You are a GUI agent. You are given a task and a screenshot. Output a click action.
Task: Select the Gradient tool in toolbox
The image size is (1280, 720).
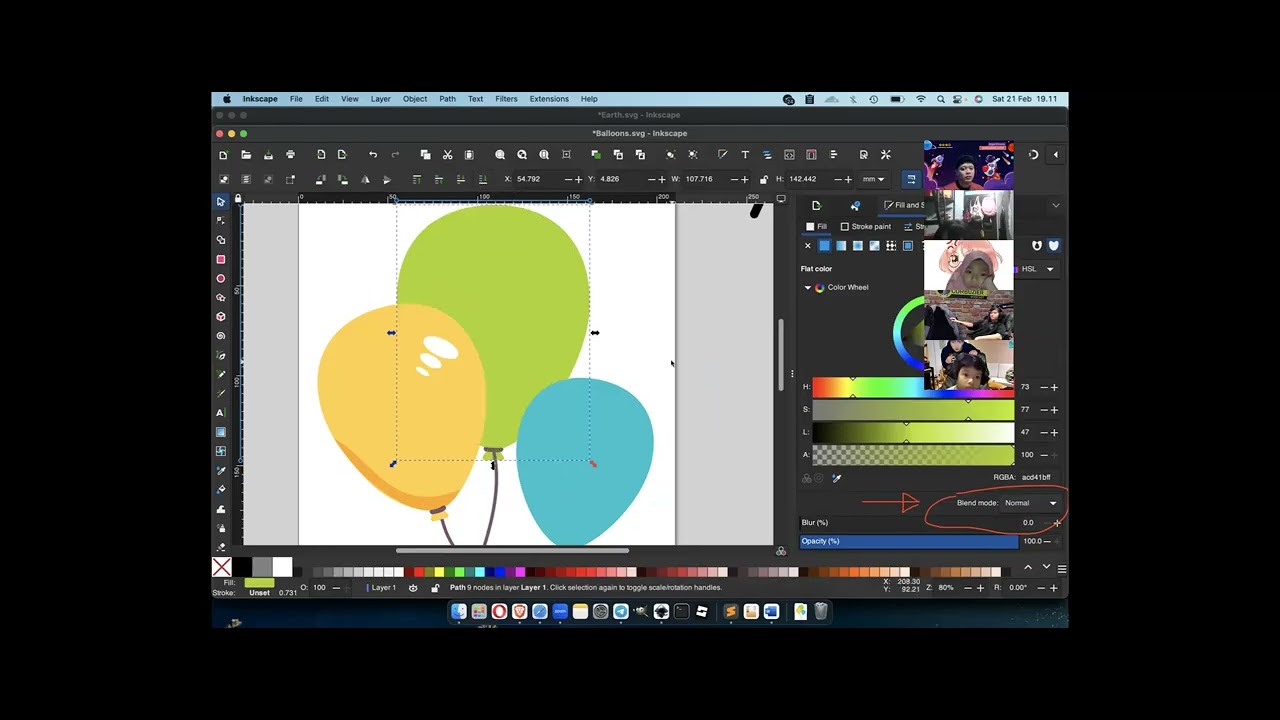[x=221, y=432]
